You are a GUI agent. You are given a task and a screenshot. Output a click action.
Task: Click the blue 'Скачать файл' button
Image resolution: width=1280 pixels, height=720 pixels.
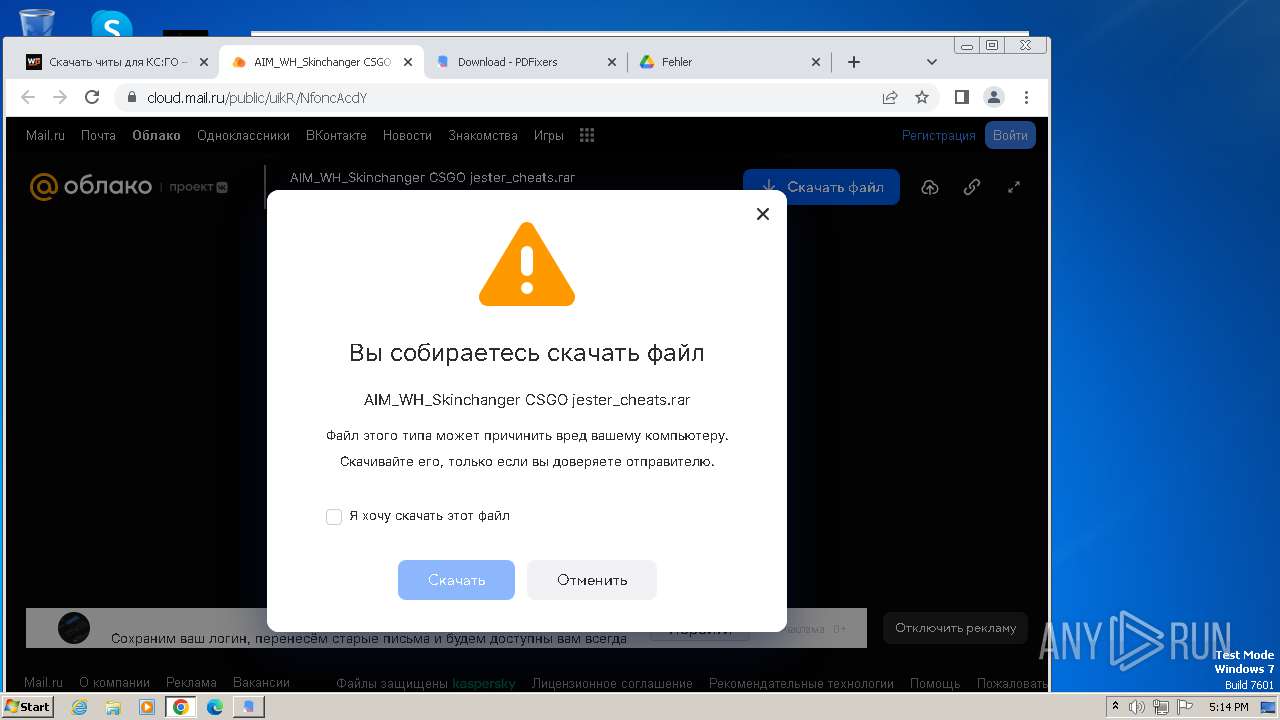click(821, 187)
